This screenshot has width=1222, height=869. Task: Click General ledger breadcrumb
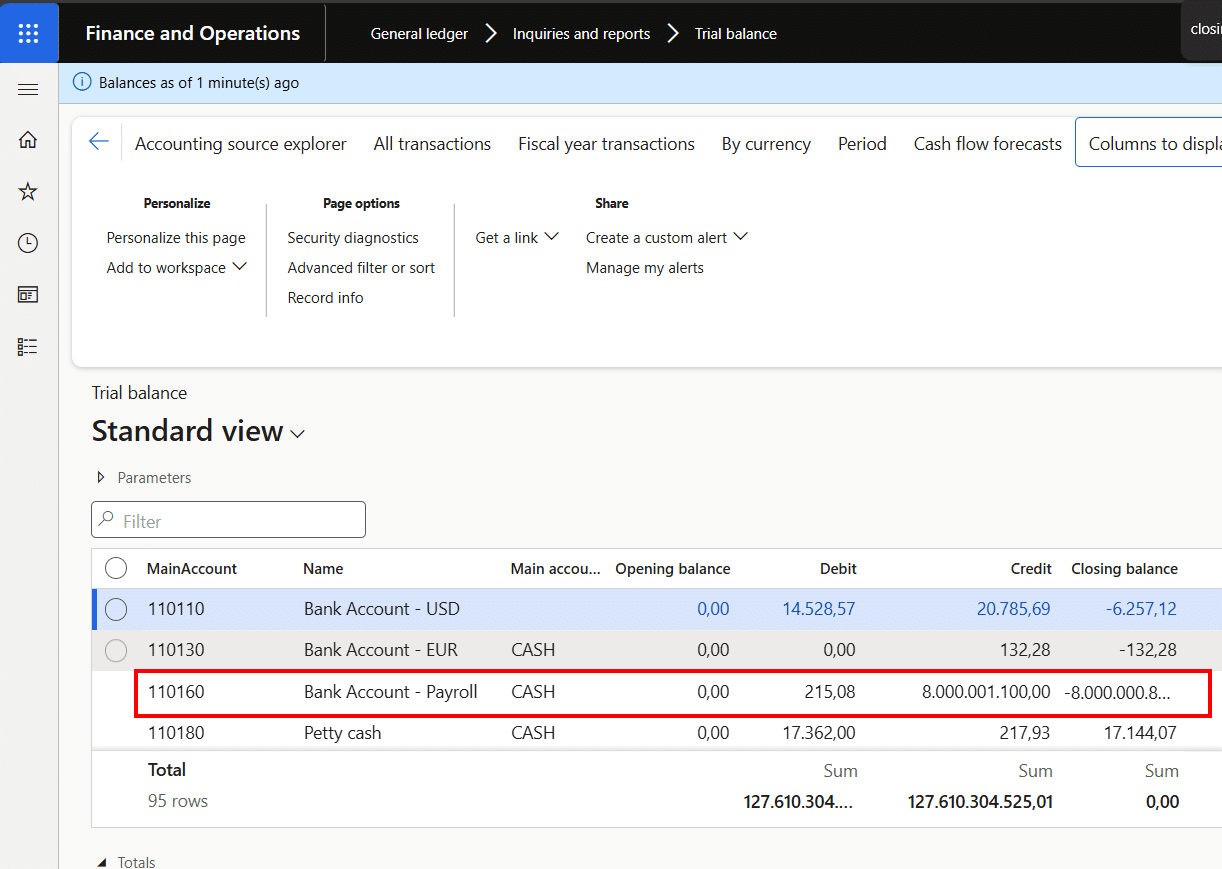[x=419, y=33]
